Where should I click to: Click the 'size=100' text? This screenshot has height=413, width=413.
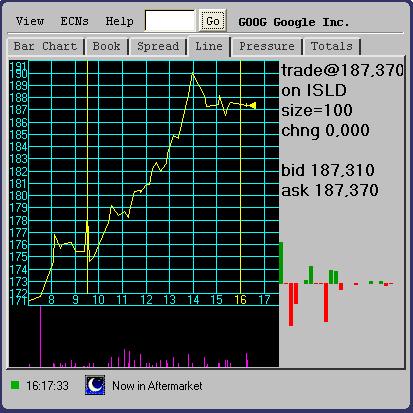coord(317,110)
